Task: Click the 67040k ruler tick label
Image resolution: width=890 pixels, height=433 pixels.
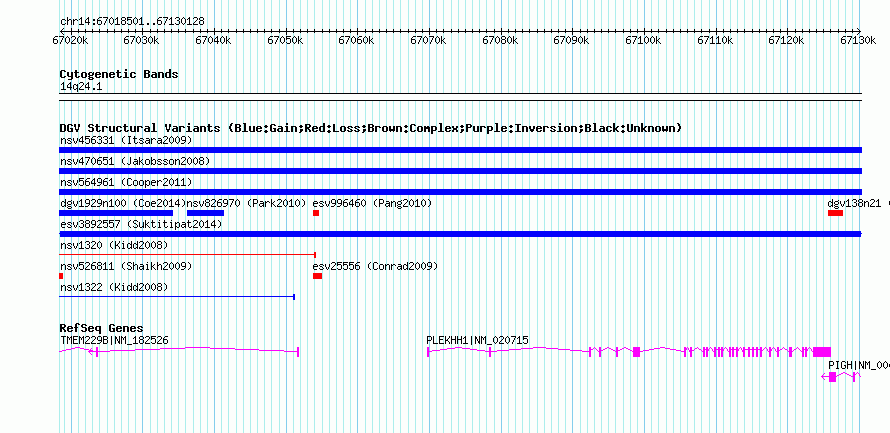Action: click(x=213, y=41)
